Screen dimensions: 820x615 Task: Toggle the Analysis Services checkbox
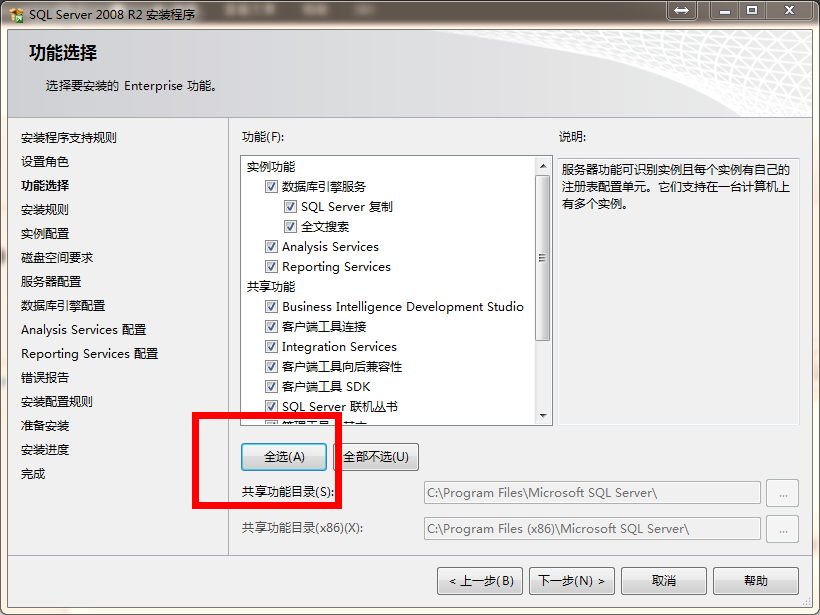pos(271,246)
